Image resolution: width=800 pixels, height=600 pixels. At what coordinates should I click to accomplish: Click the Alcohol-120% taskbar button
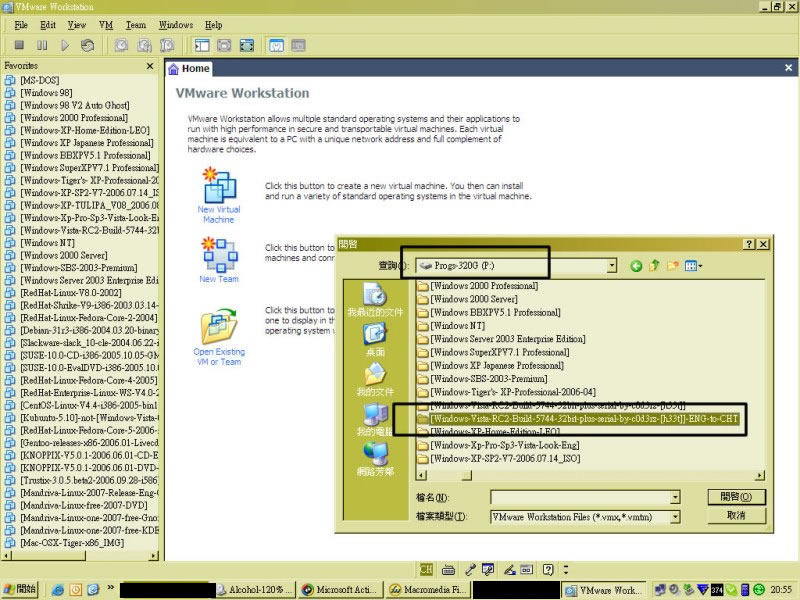[x=254, y=589]
